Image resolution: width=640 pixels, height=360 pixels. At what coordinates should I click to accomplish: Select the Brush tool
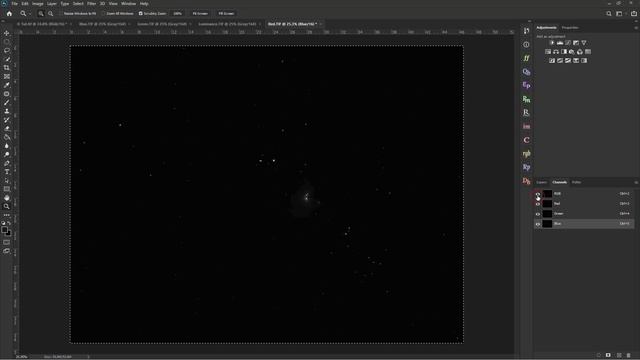coord(7,102)
